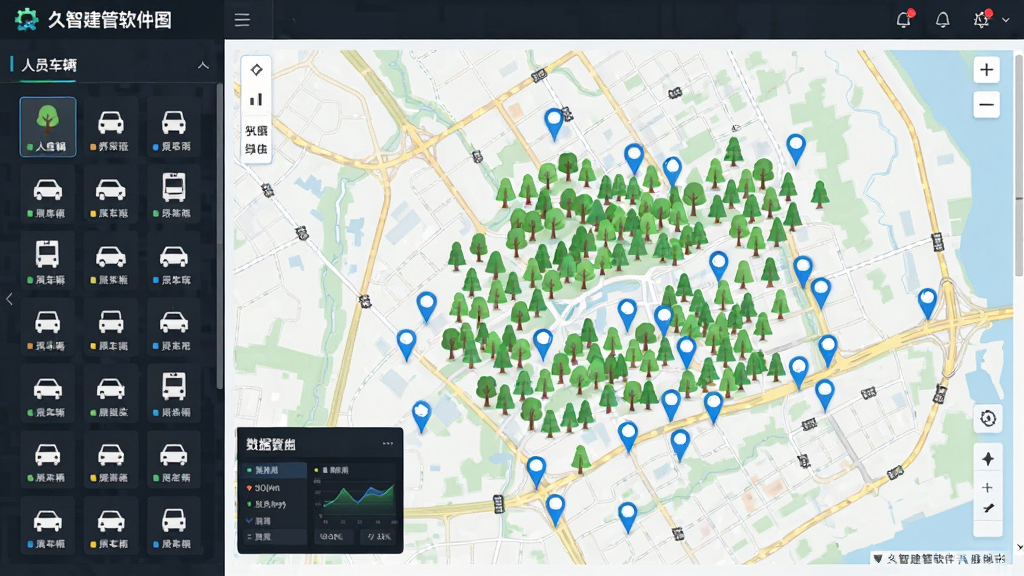Open the three-dot menu on the 数据 panel
Viewport: 1024px width, 576px height.
[388, 443]
